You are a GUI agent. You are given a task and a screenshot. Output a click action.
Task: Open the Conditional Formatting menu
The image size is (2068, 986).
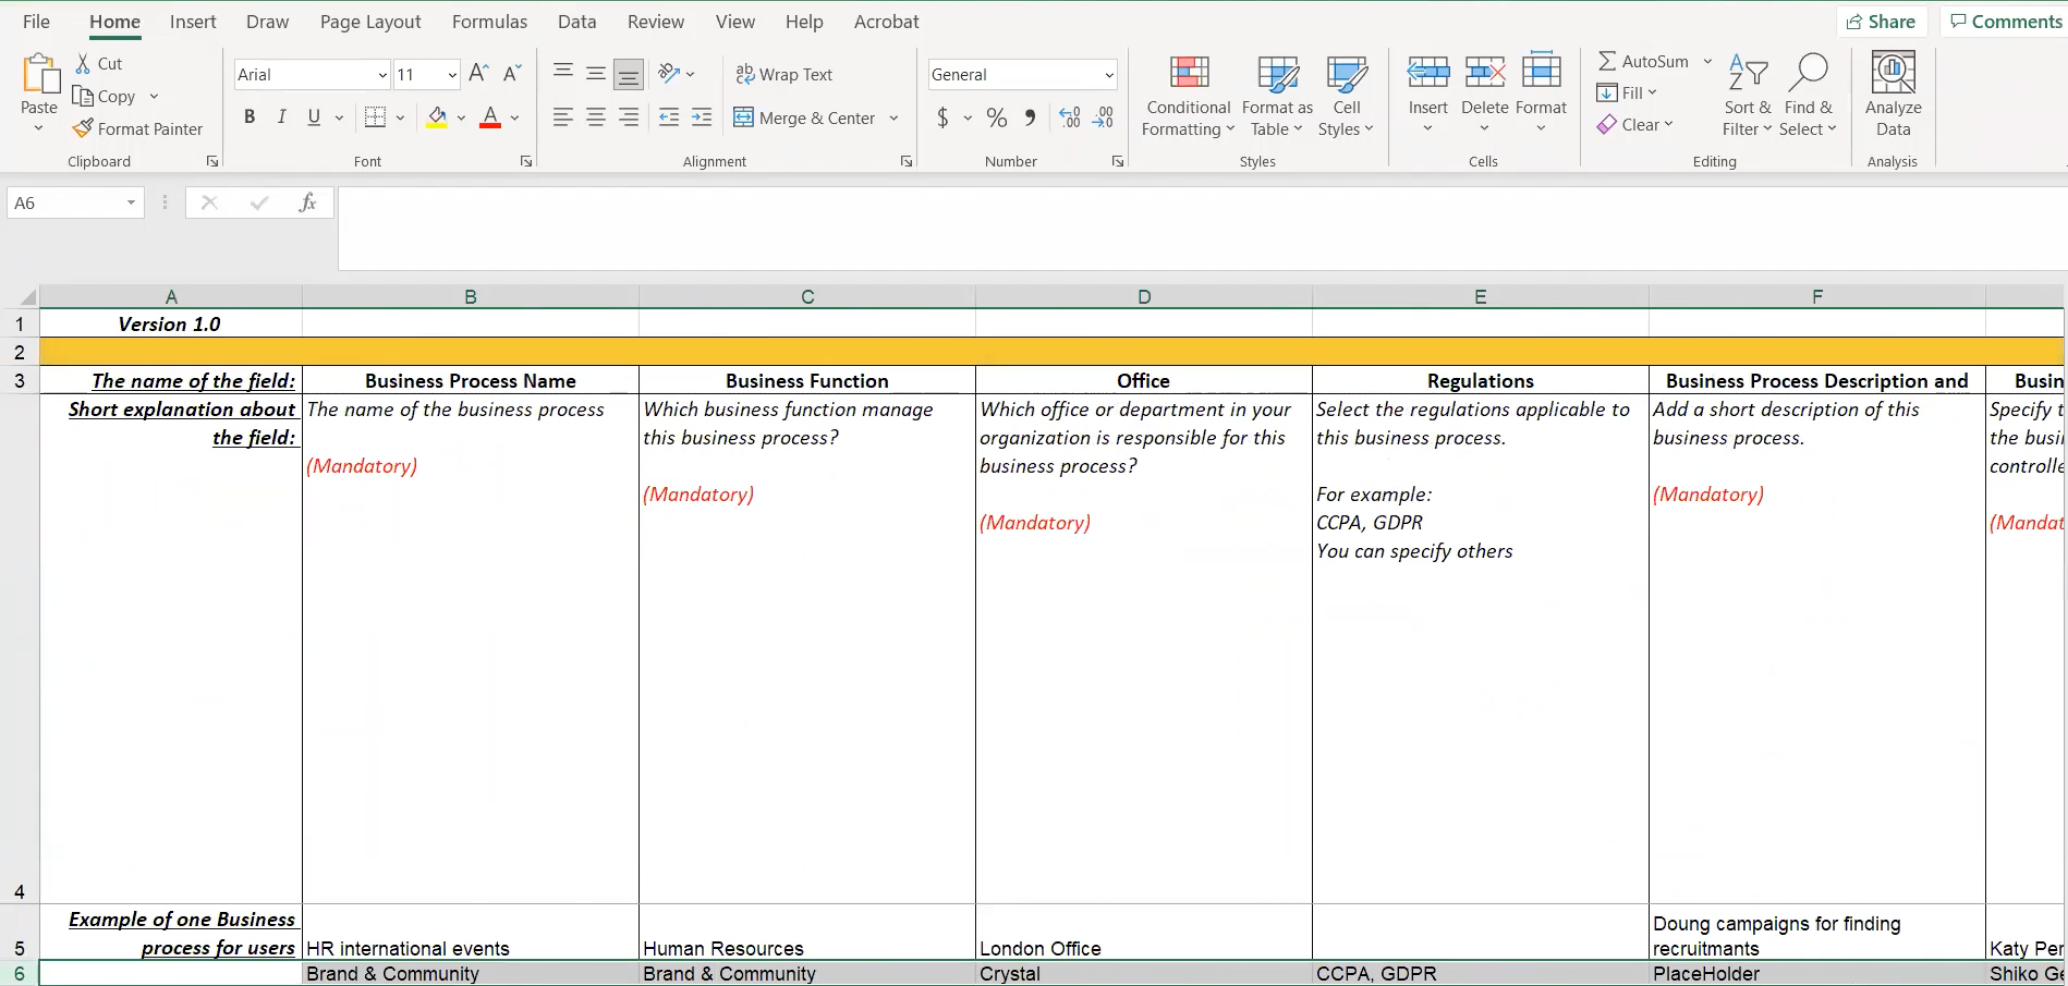[1188, 97]
